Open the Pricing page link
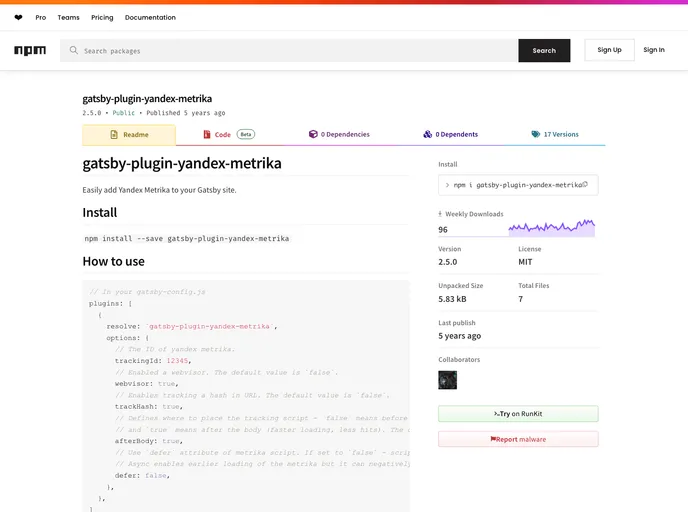 [102, 18]
